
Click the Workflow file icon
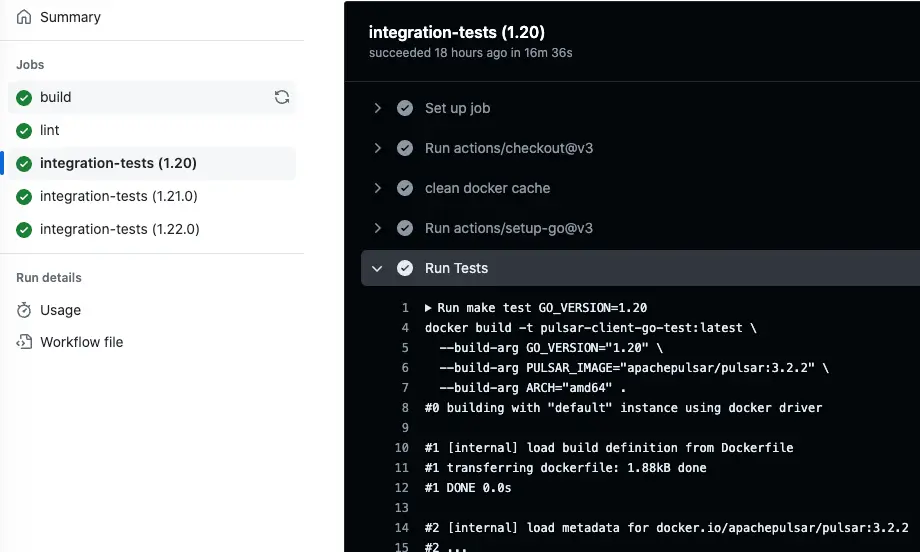(24, 342)
